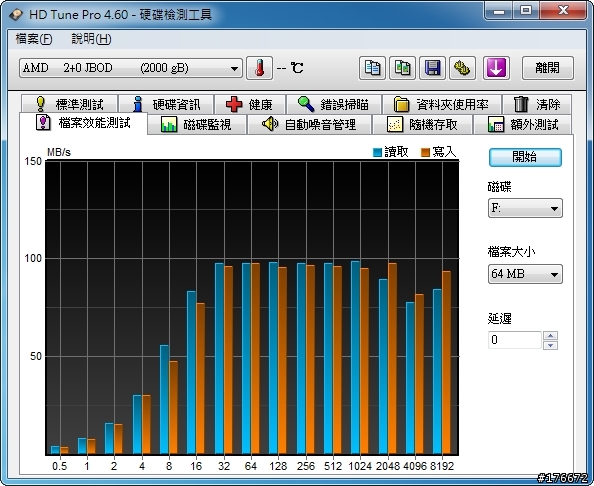Switch to the 額外測試 tab
Screen dimensions: 594x486
point(522,124)
